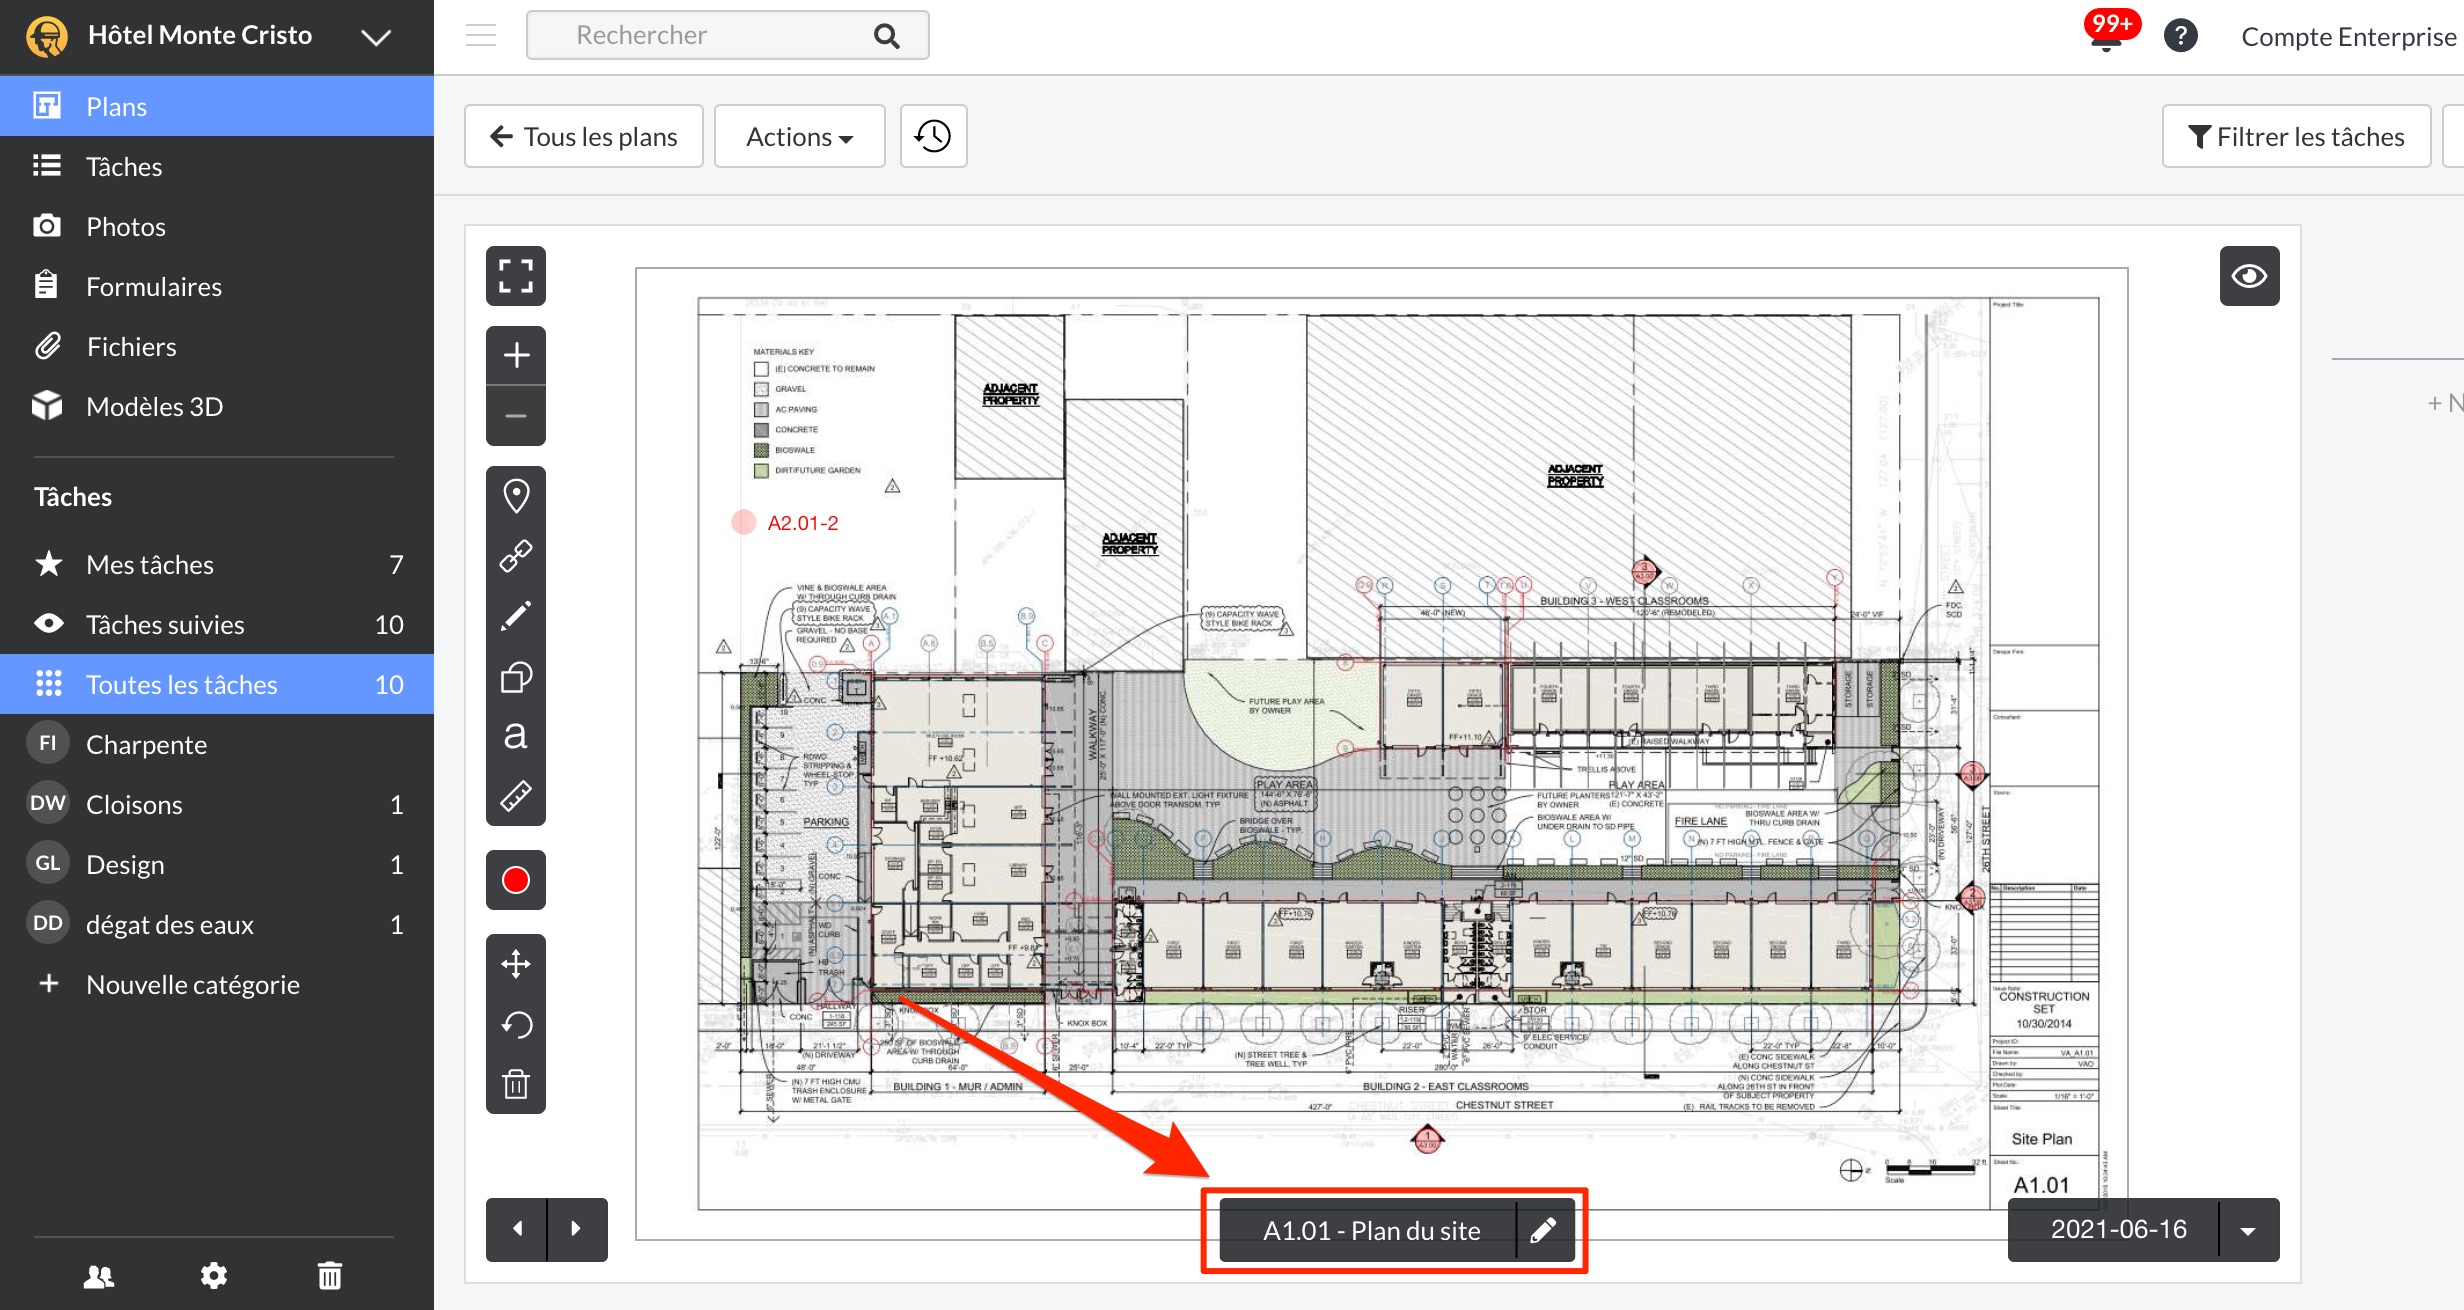Open the Actions dropdown

(x=799, y=136)
